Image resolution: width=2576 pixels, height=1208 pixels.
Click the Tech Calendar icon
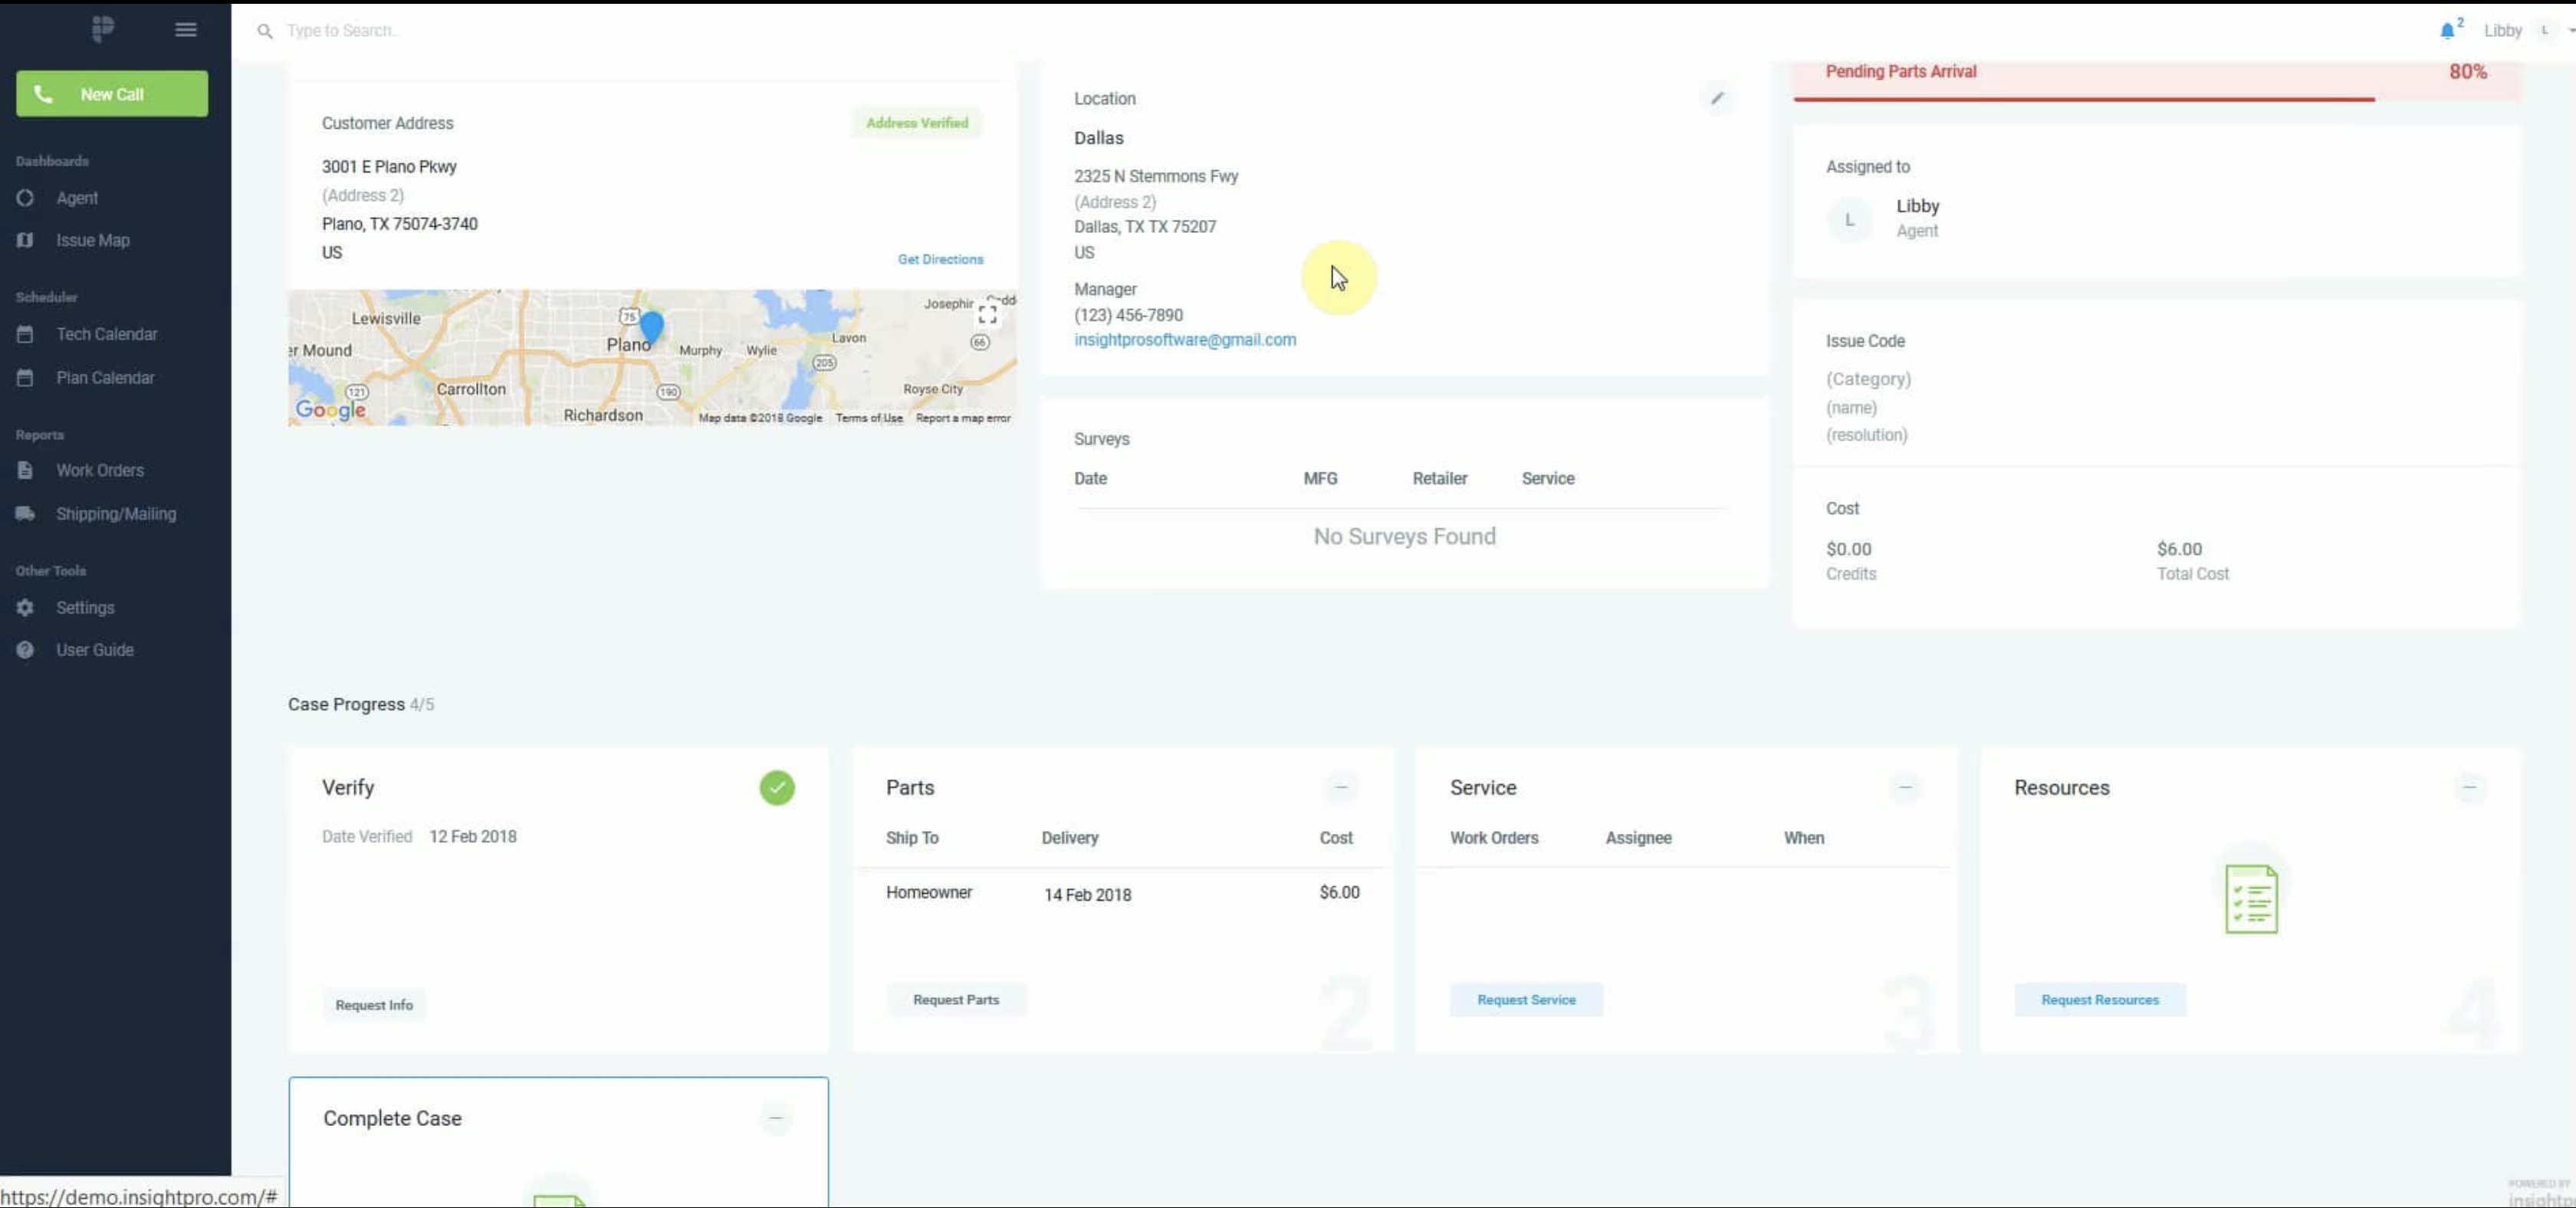[25, 334]
